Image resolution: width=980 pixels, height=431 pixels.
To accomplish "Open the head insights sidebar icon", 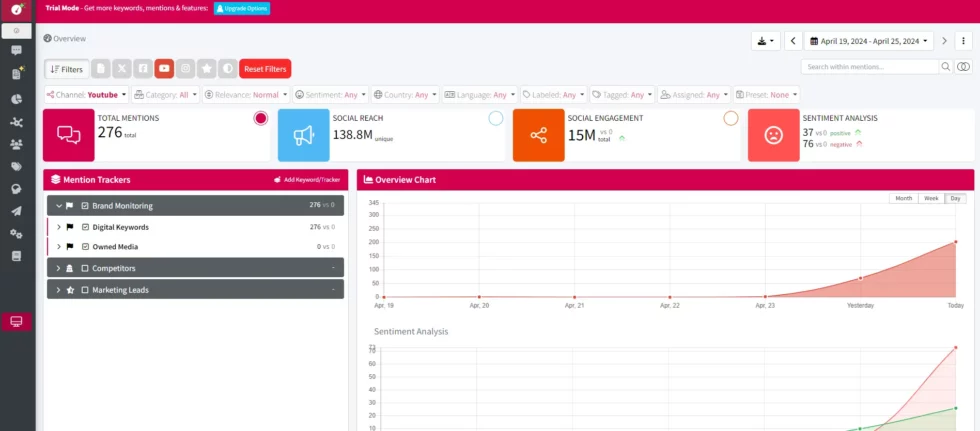I will tap(17, 189).
